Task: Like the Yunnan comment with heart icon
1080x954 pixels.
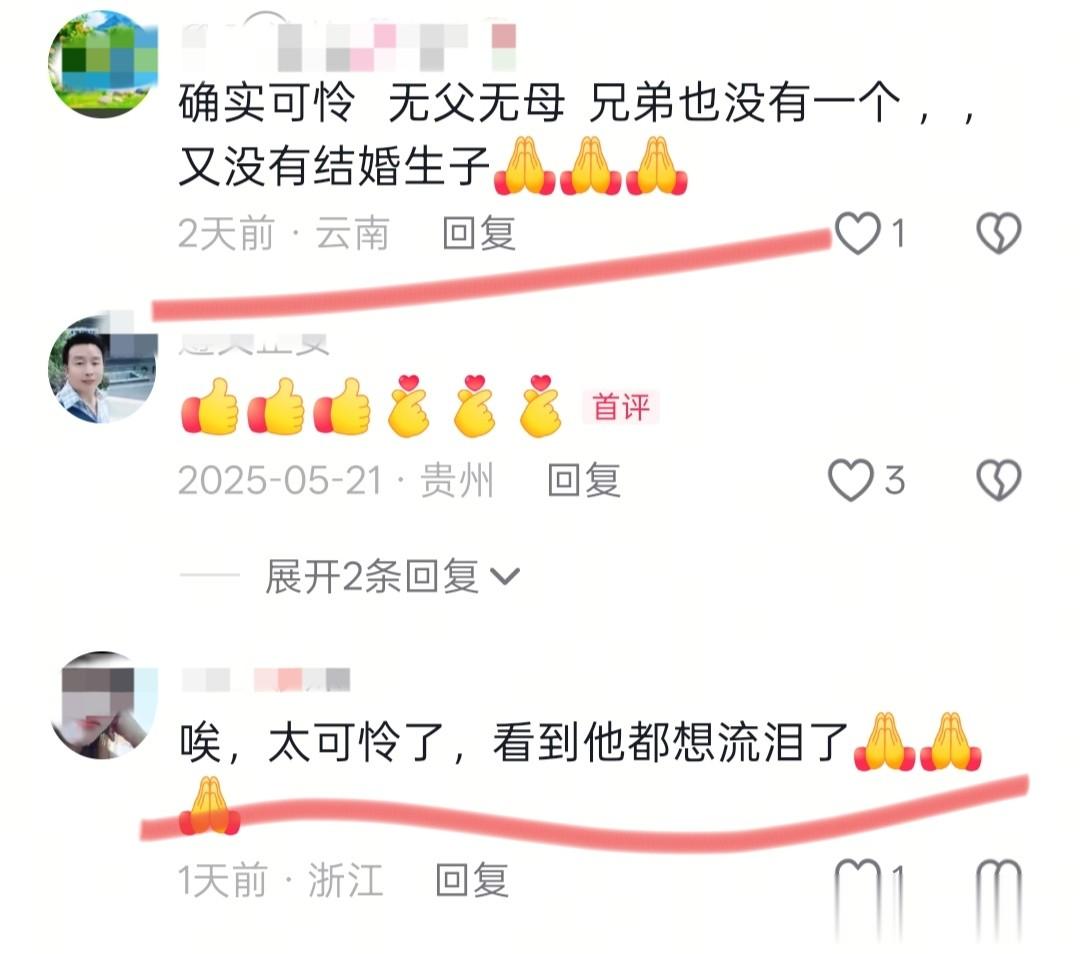Action: pyautogui.click(x=858, y=233)
